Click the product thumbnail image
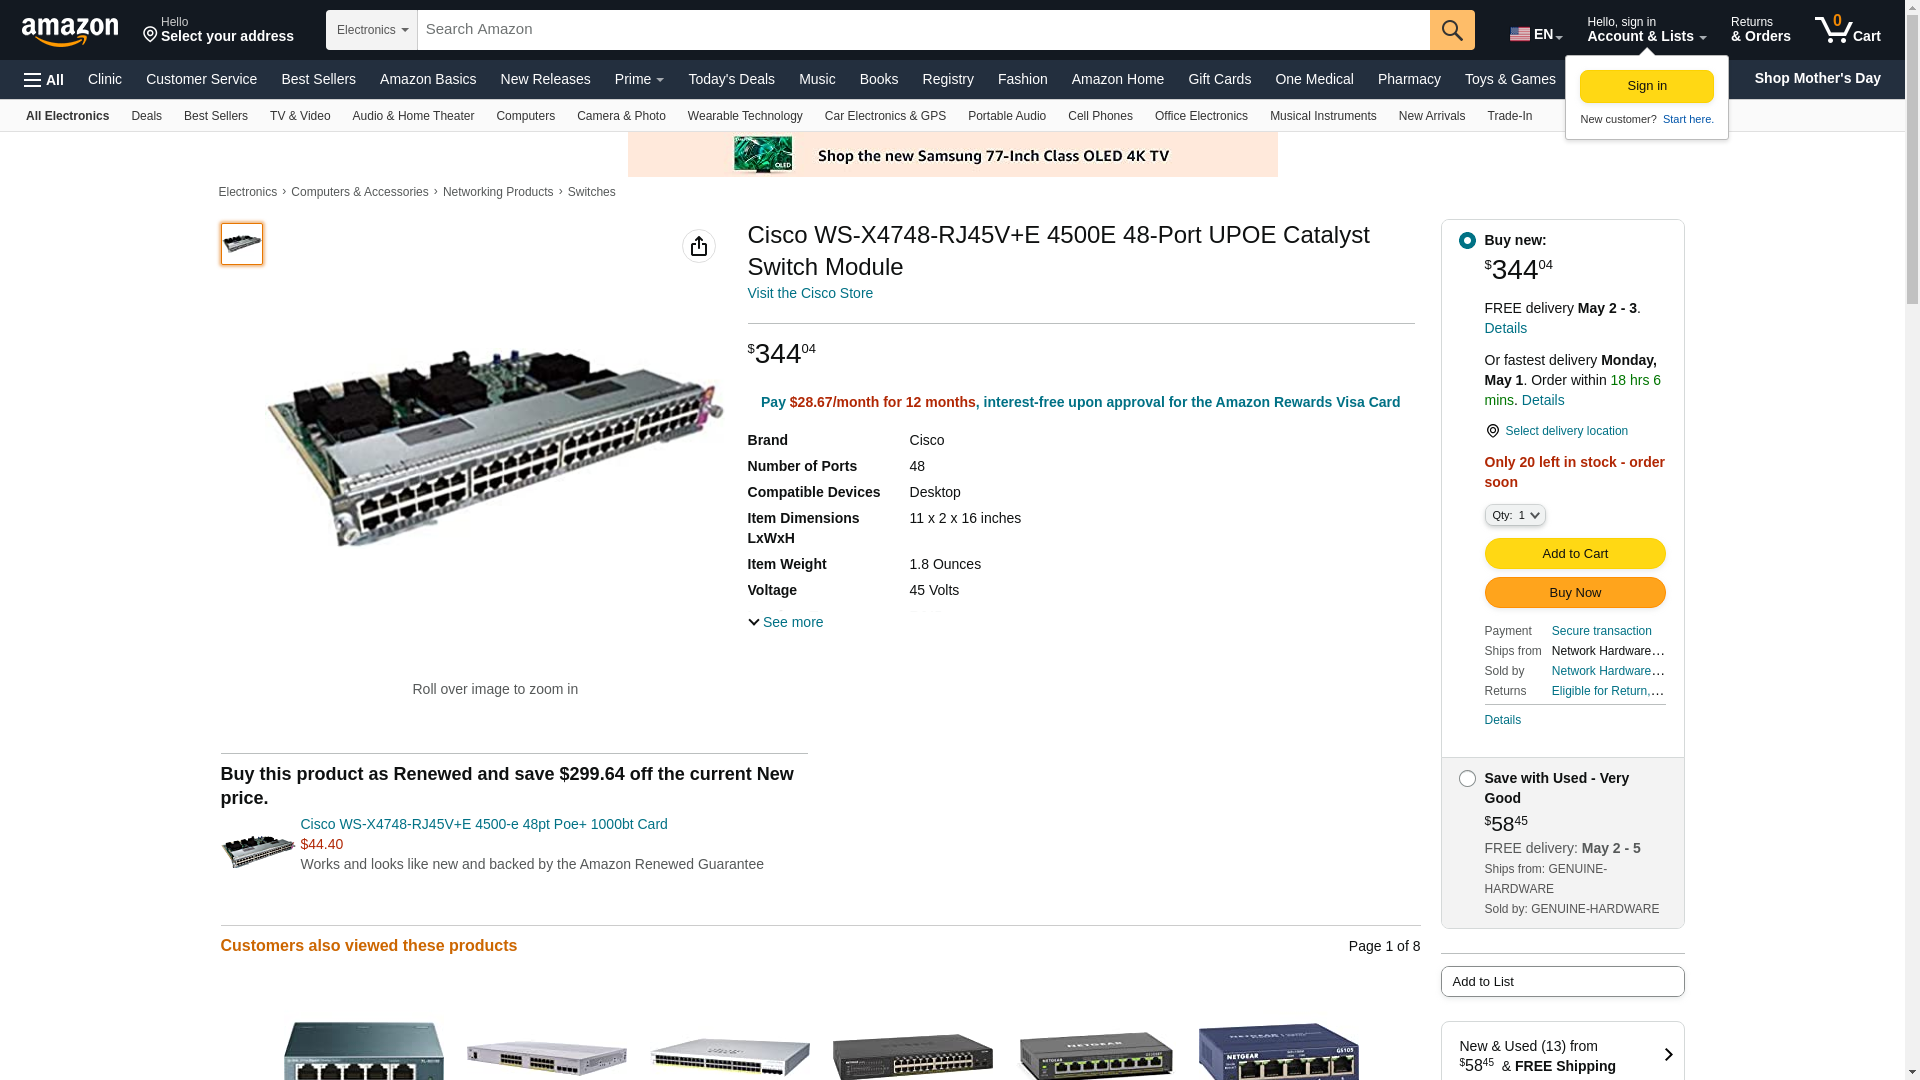Image resolution: width=1920 pixels, height=1080 pixels. 242,244
